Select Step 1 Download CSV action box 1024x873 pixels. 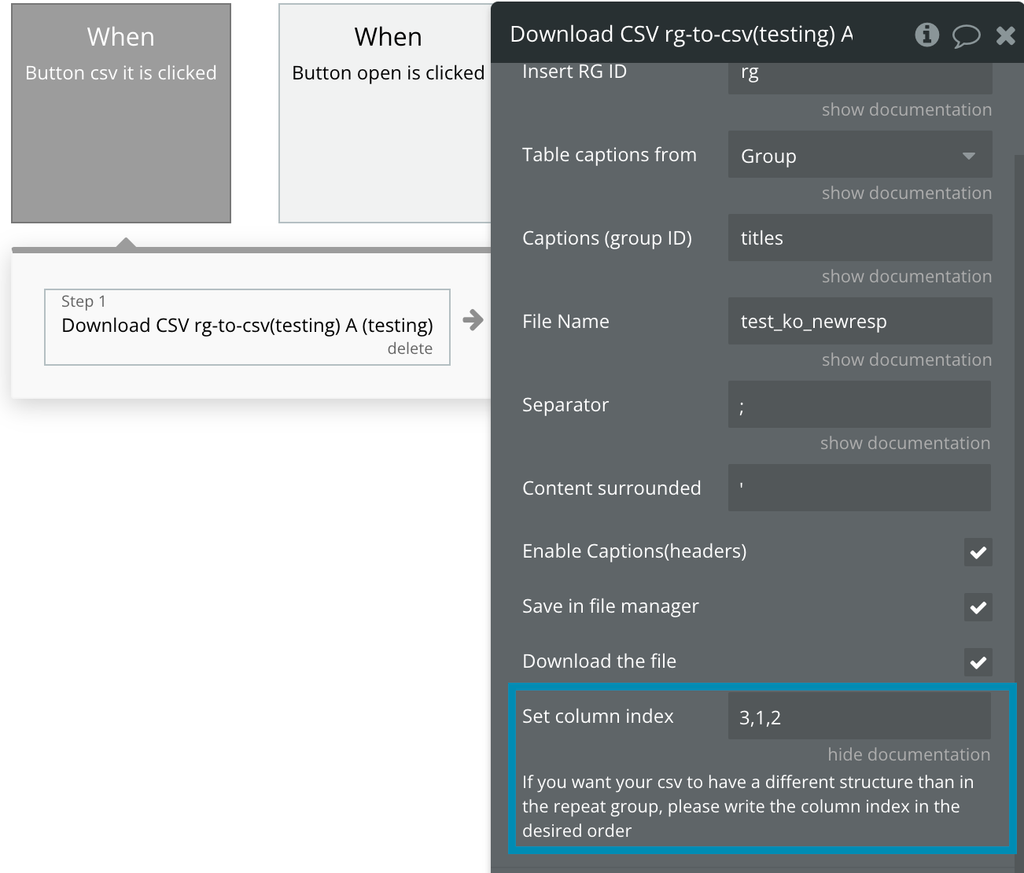(247, 325)
